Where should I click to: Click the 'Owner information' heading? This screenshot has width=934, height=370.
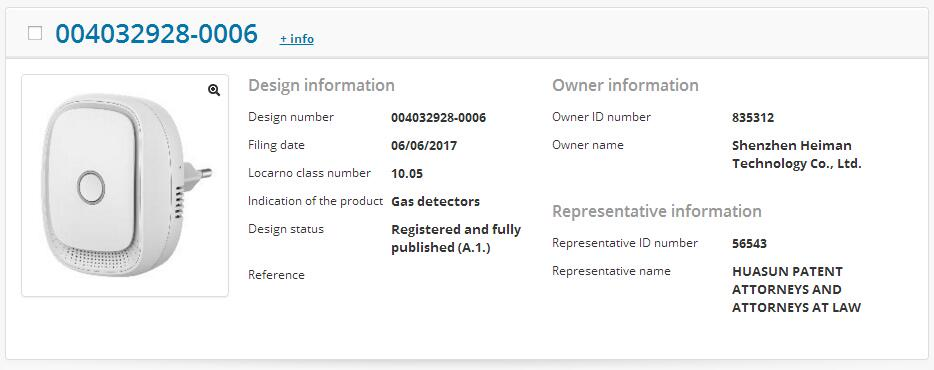tap(625, 85)
